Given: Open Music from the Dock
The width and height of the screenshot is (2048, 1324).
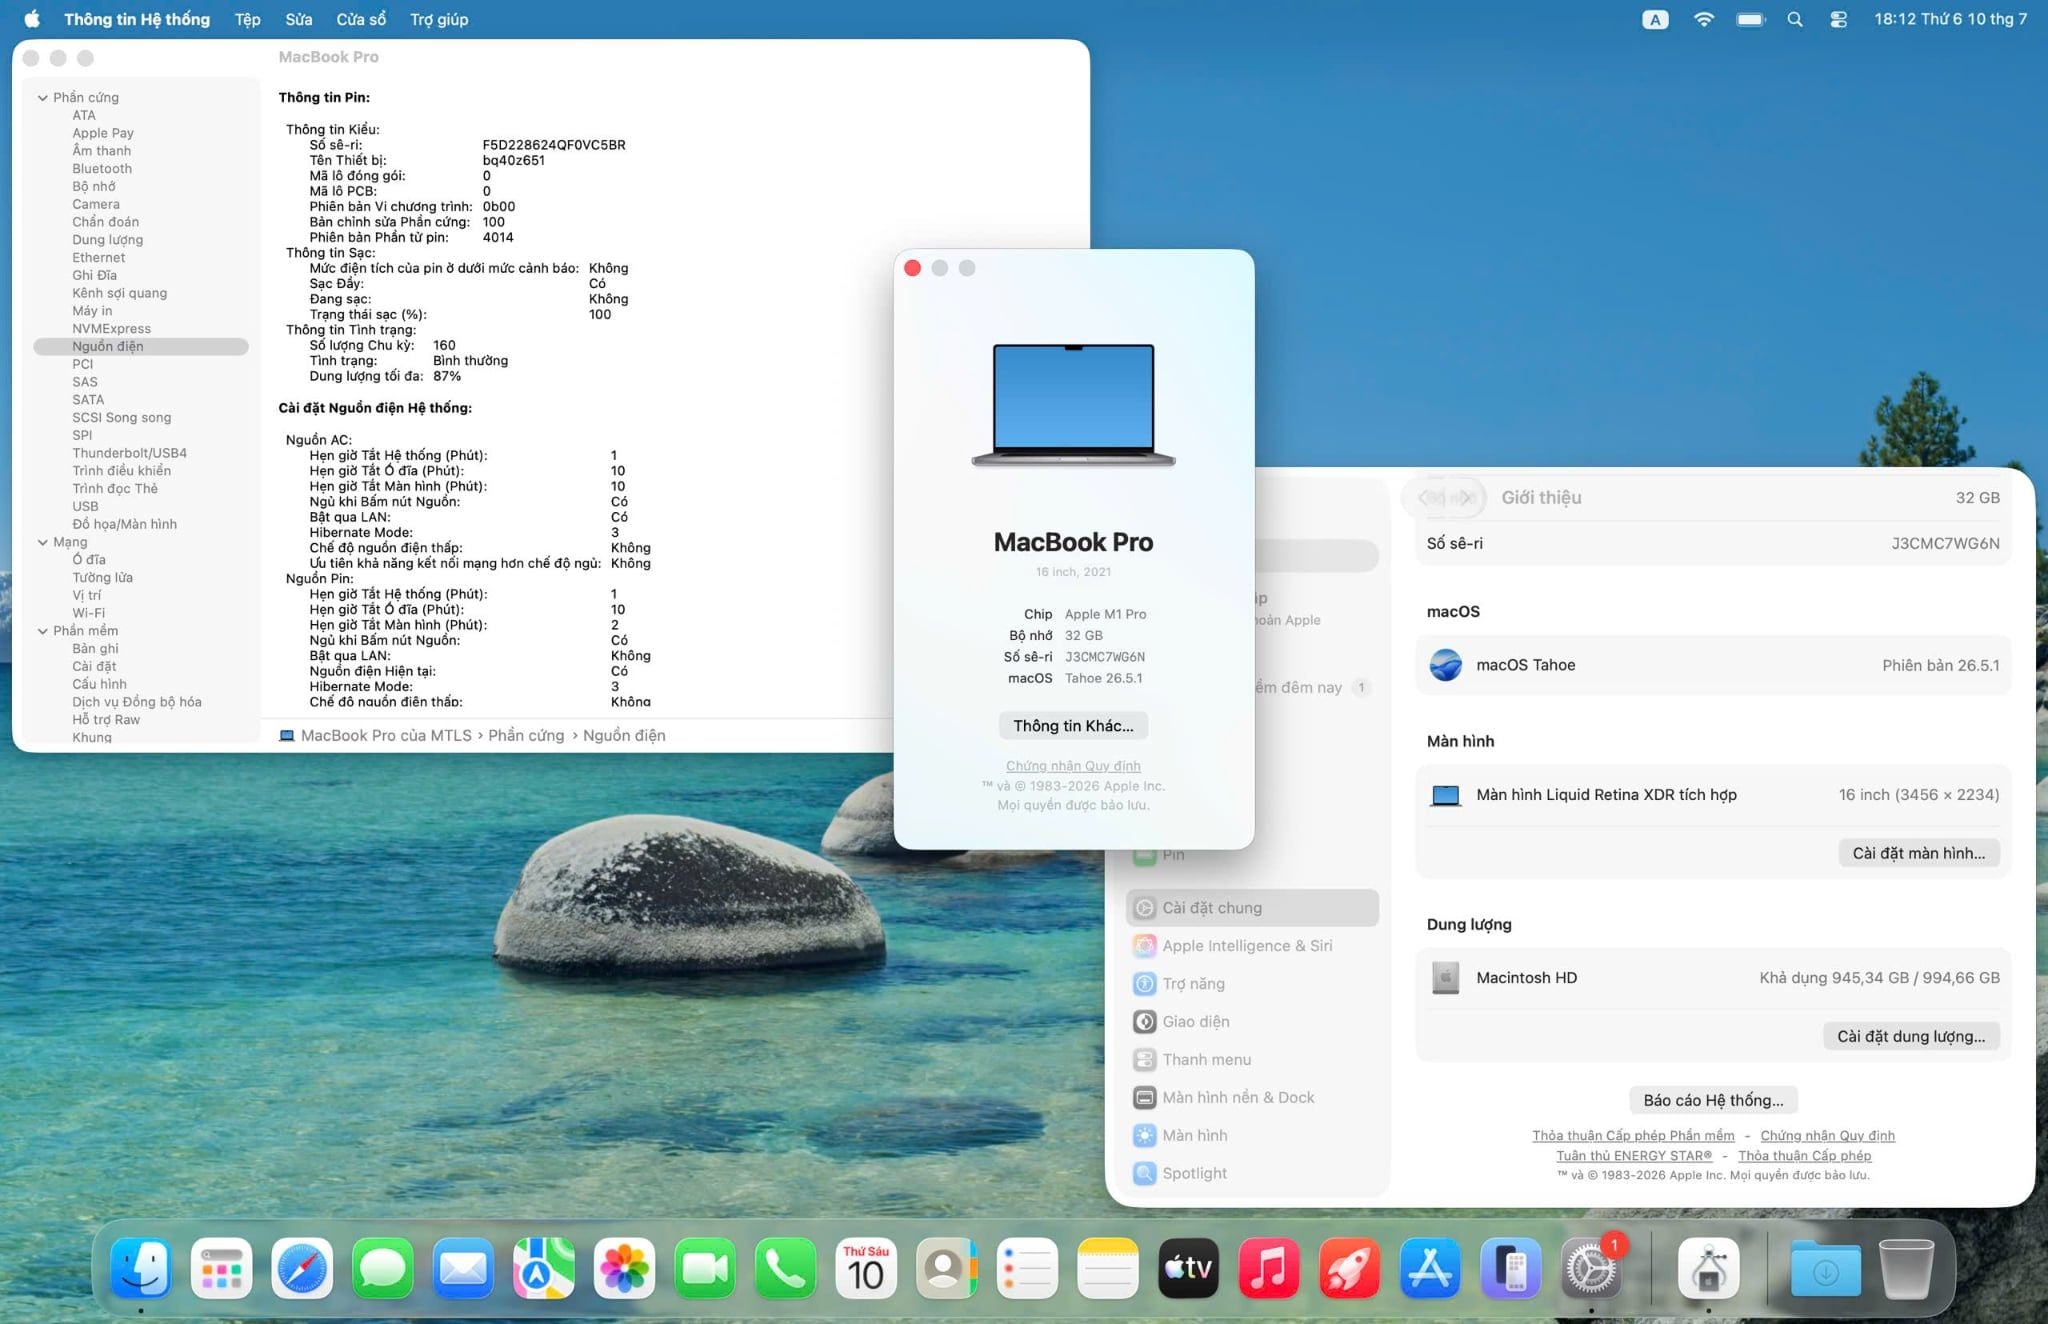Looking at the screenshot, I should 1269,1268.
